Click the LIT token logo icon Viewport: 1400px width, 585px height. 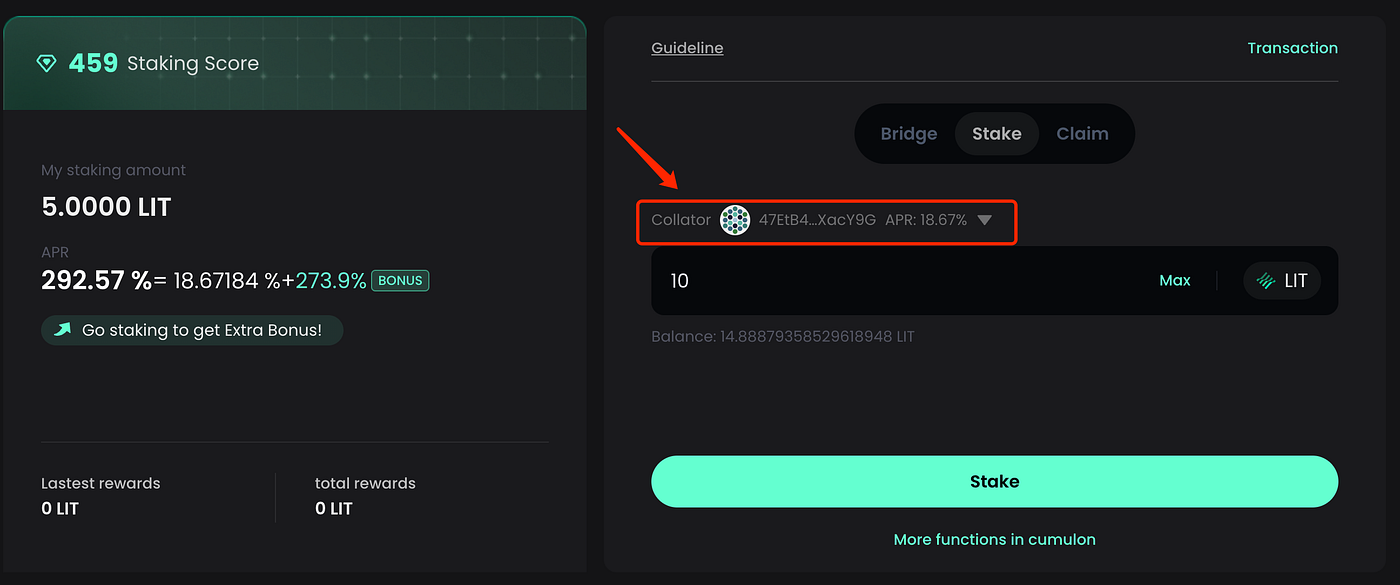click(x=1266, y=281)
